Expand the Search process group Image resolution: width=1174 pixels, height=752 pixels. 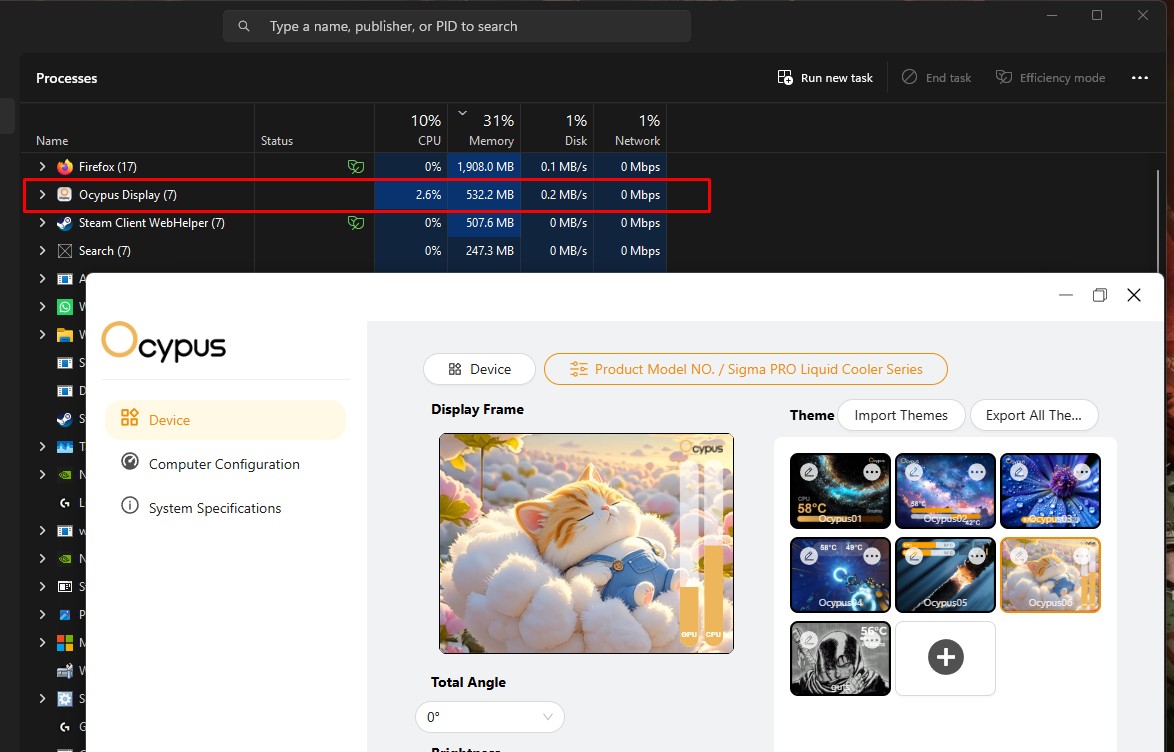coord(43,251)
